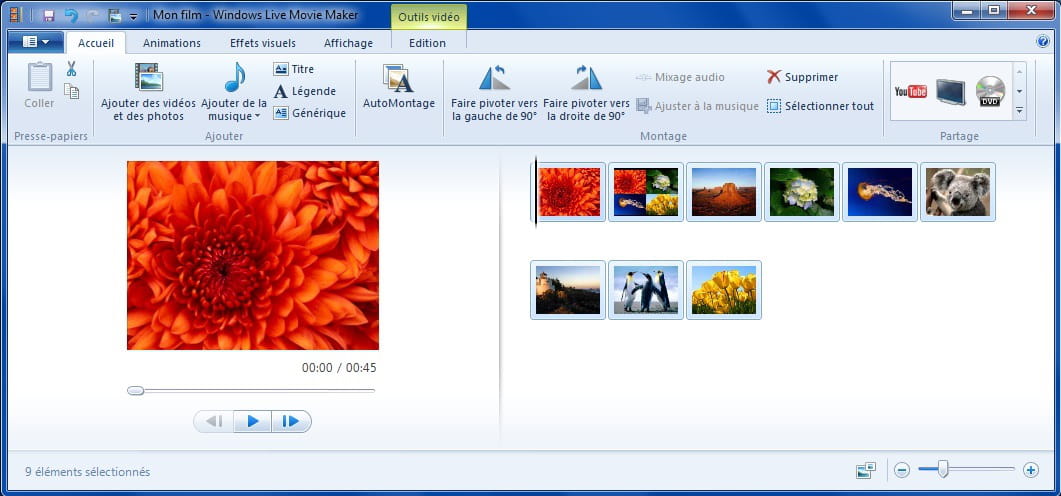Launch AutoMontage

pos(399,87)
